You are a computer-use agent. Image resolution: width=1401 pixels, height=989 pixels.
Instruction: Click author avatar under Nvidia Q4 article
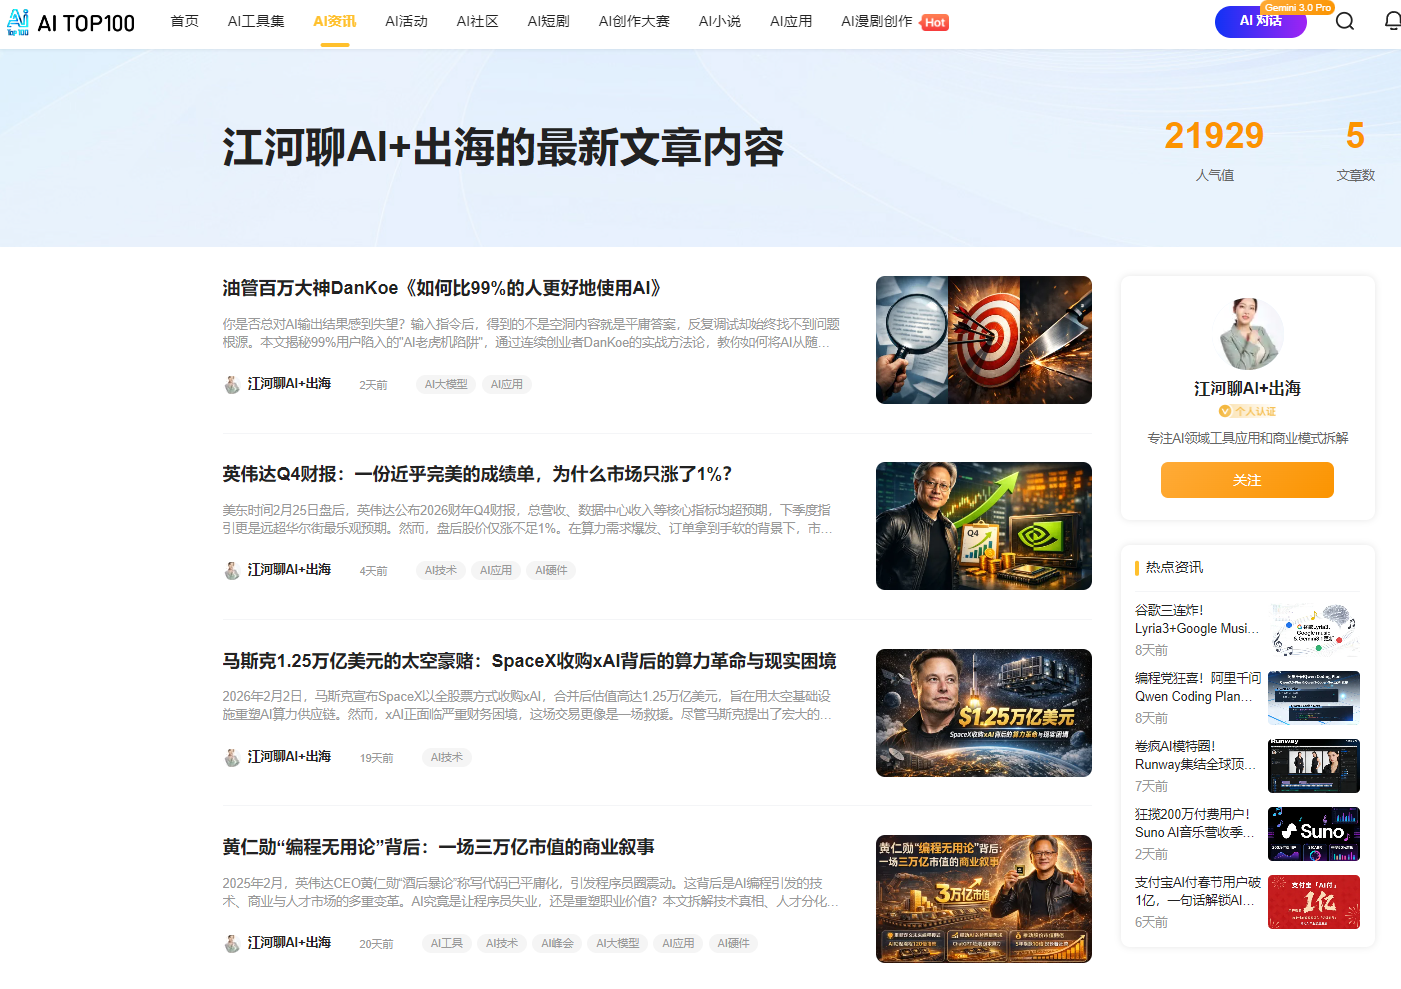[232, 571]
